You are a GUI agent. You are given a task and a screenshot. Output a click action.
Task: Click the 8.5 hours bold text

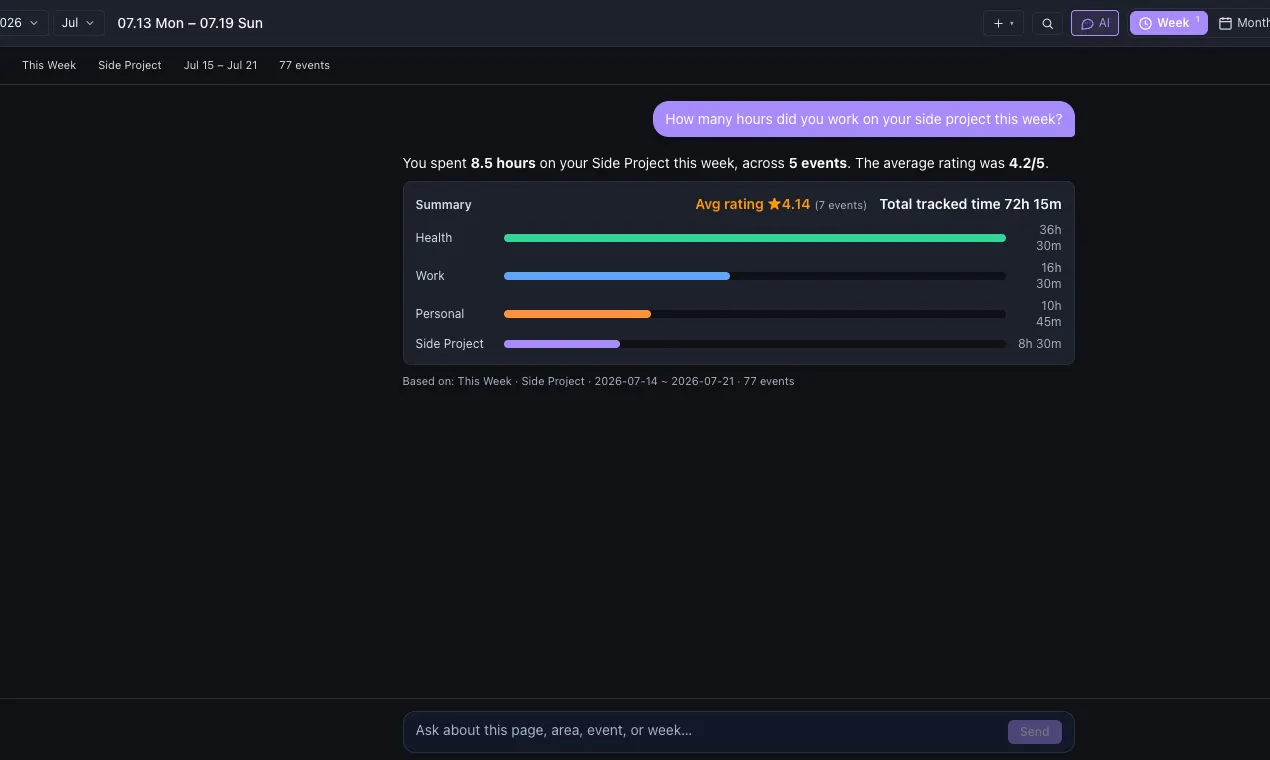pyautogui.click(x=503, y=163)
